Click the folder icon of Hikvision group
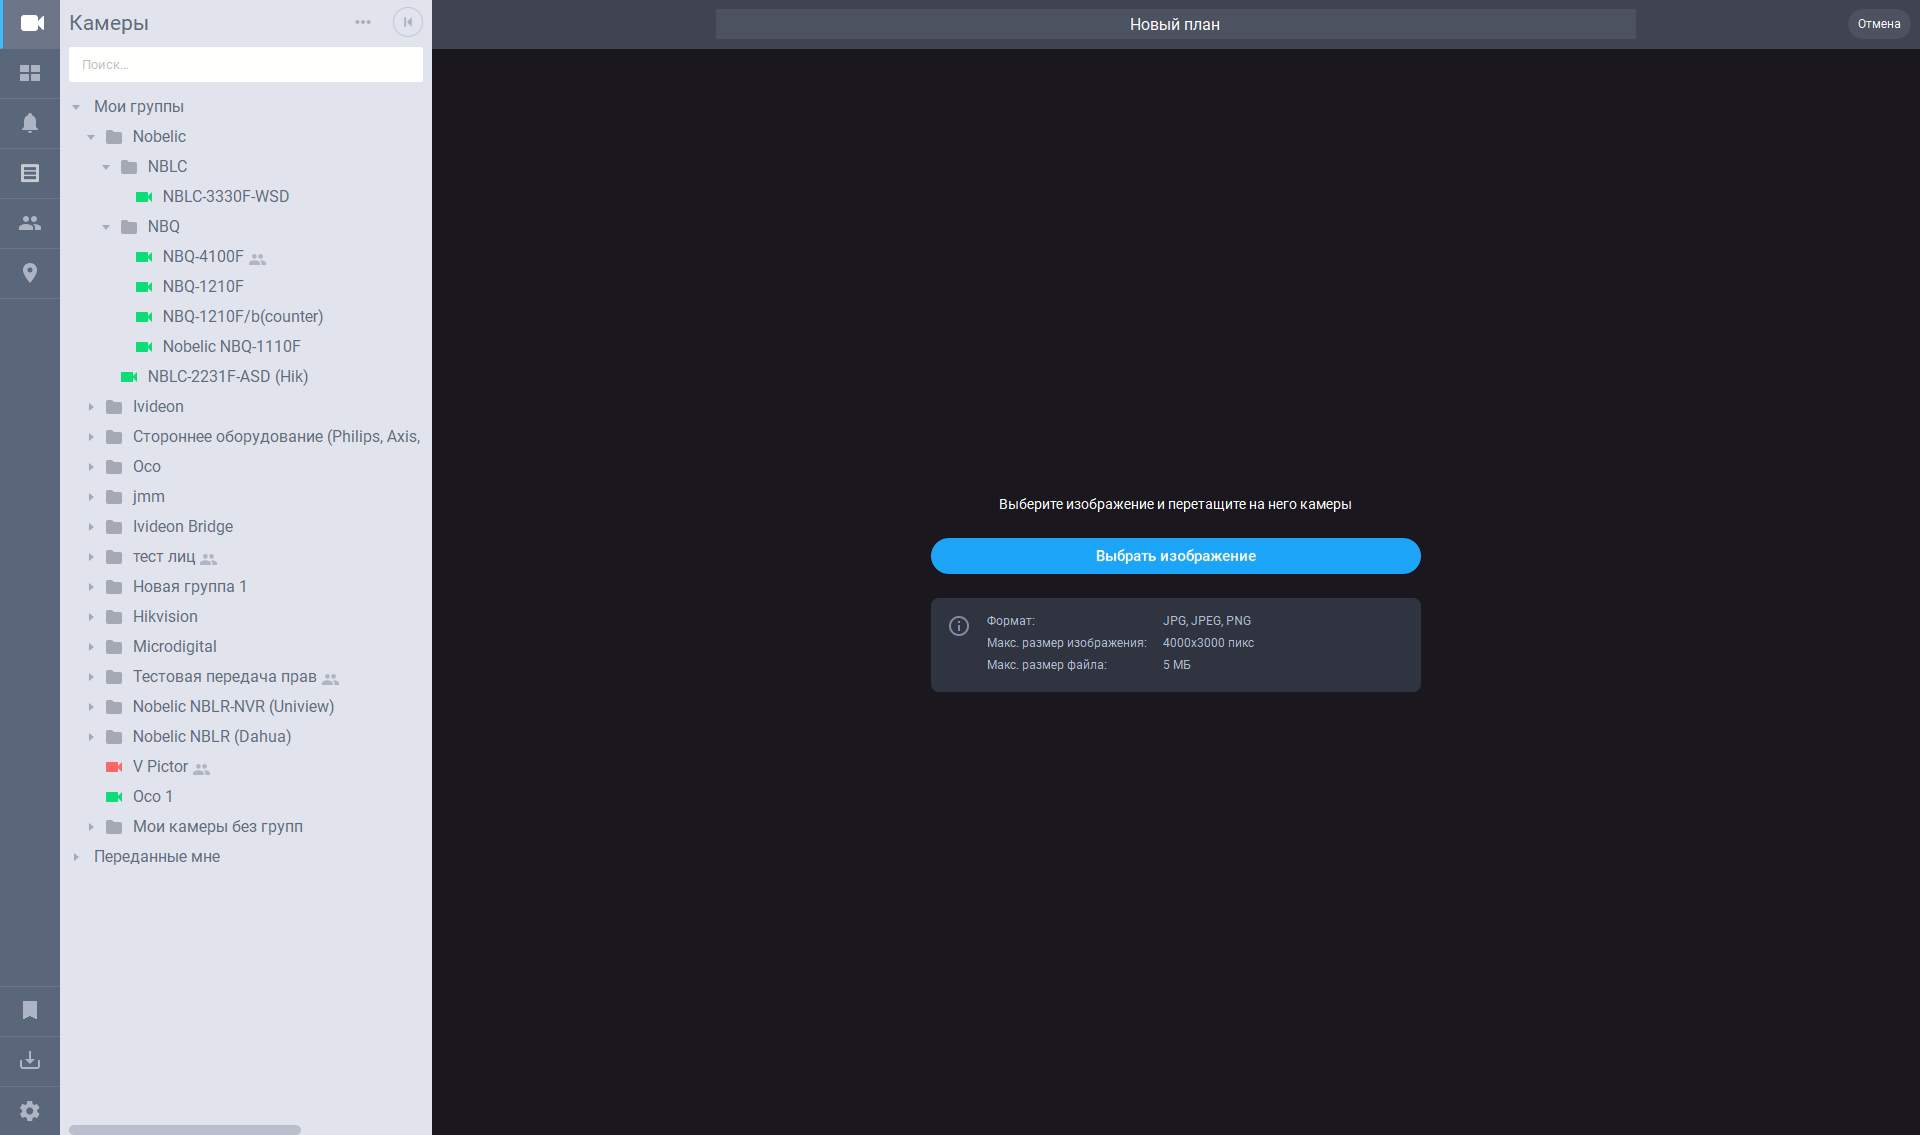The image size is (1920, 1135). tap(114, 617)
